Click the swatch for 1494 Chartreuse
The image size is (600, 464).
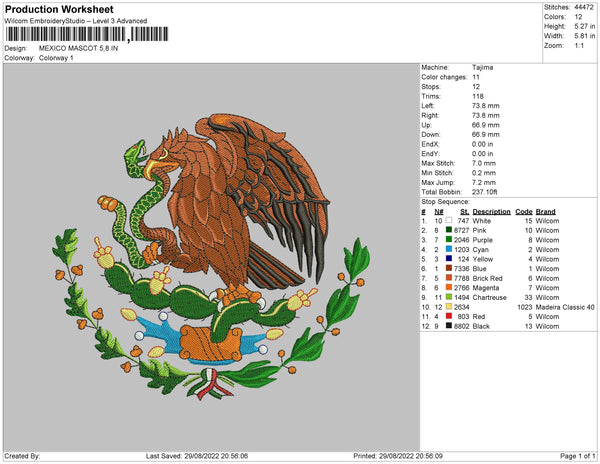click(449, 297)
